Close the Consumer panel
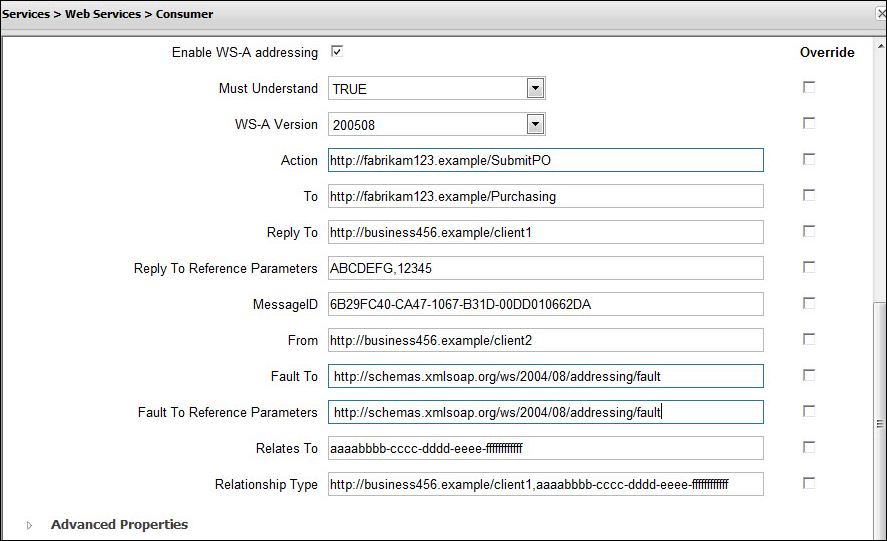 [x=881, y=14]
